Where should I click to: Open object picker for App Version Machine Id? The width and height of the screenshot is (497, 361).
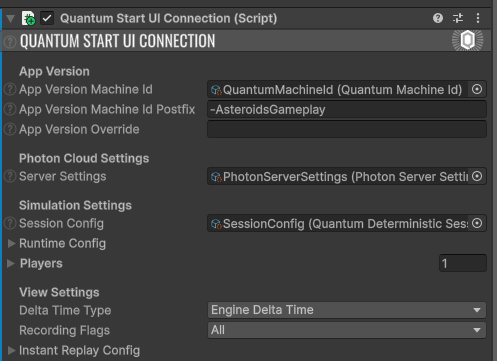tap(477, 89)
